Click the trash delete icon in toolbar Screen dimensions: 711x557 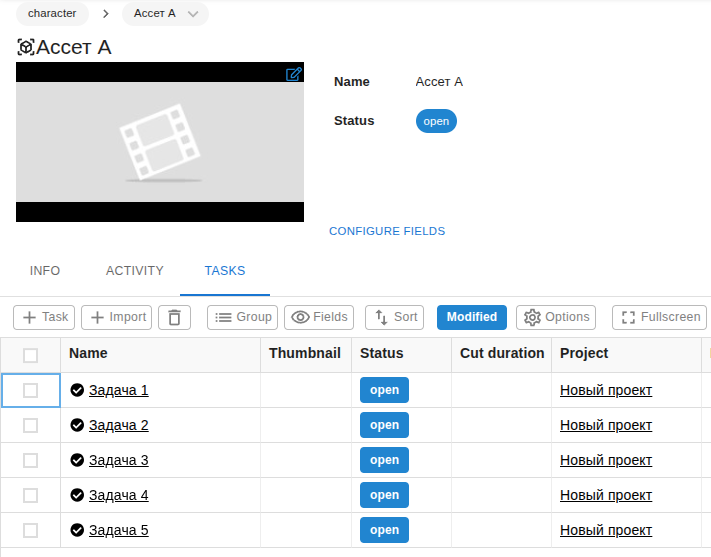(174, 317)
